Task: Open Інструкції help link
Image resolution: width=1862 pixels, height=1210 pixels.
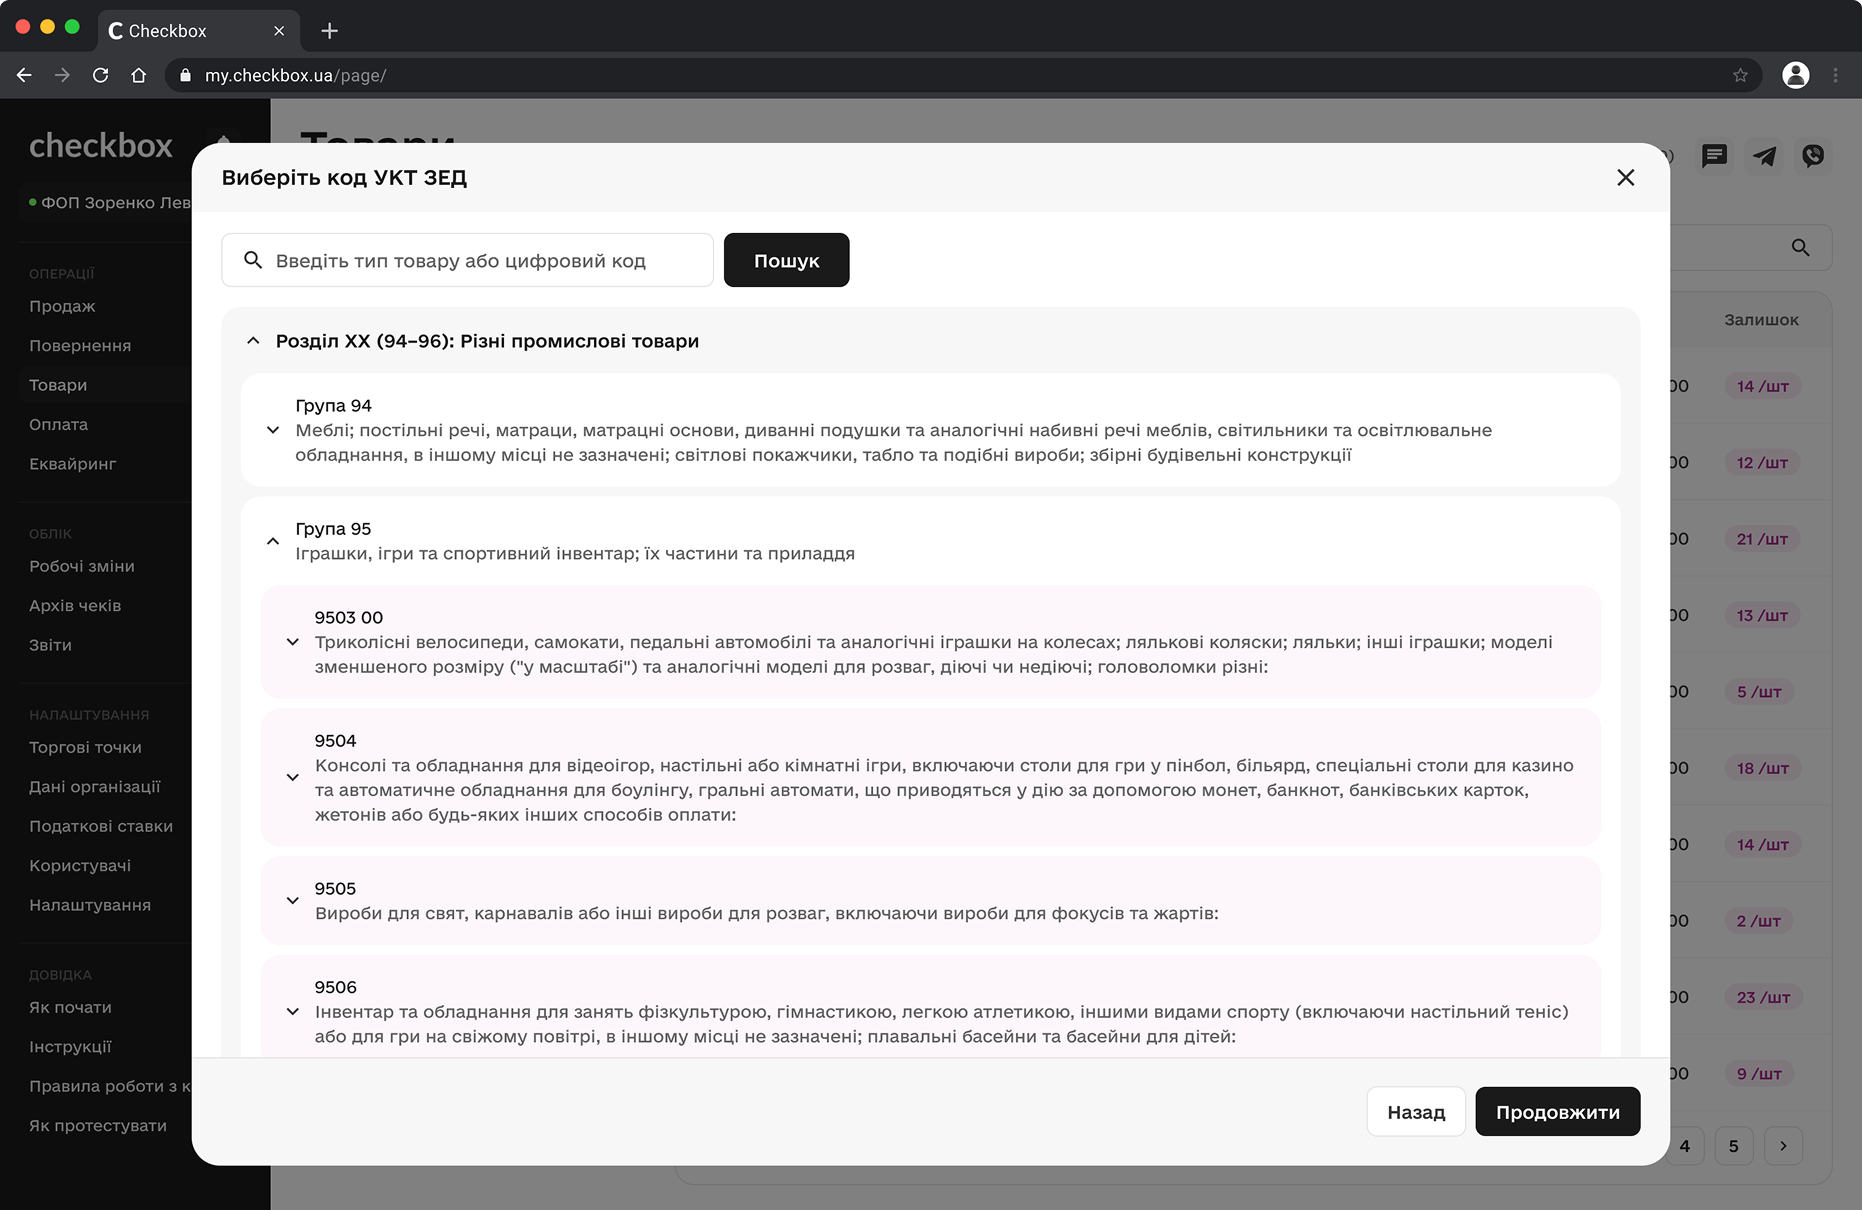Action: 70,1047
